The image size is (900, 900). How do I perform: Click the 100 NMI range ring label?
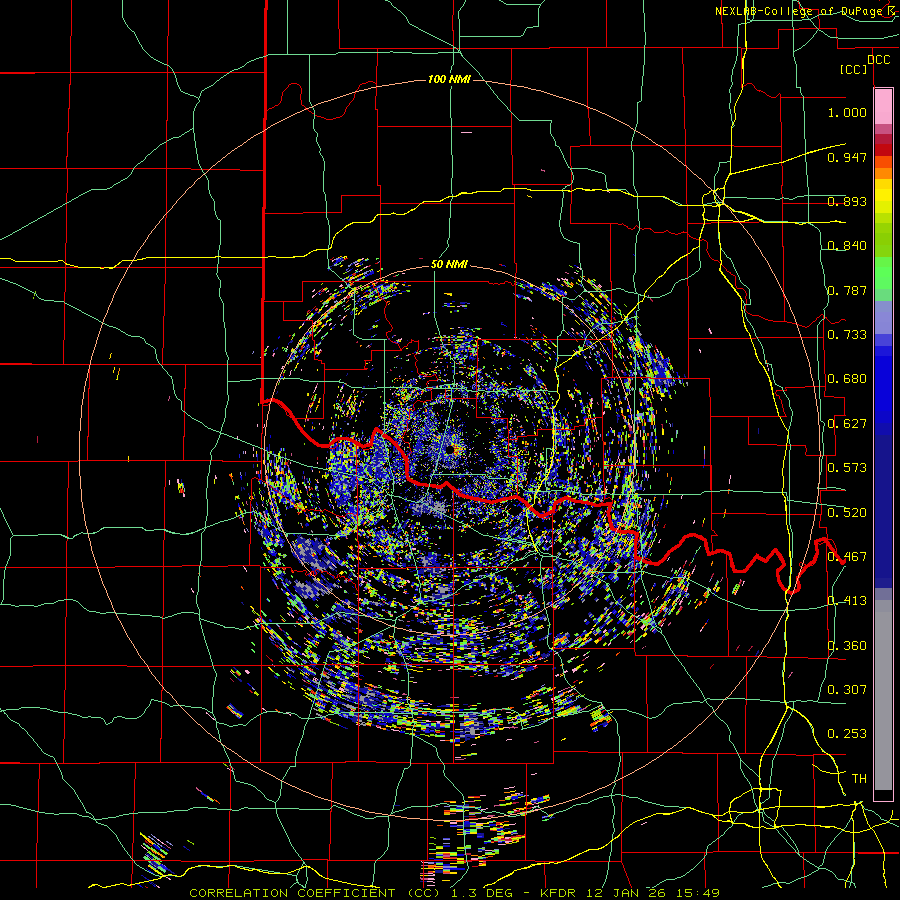(449, 79)
